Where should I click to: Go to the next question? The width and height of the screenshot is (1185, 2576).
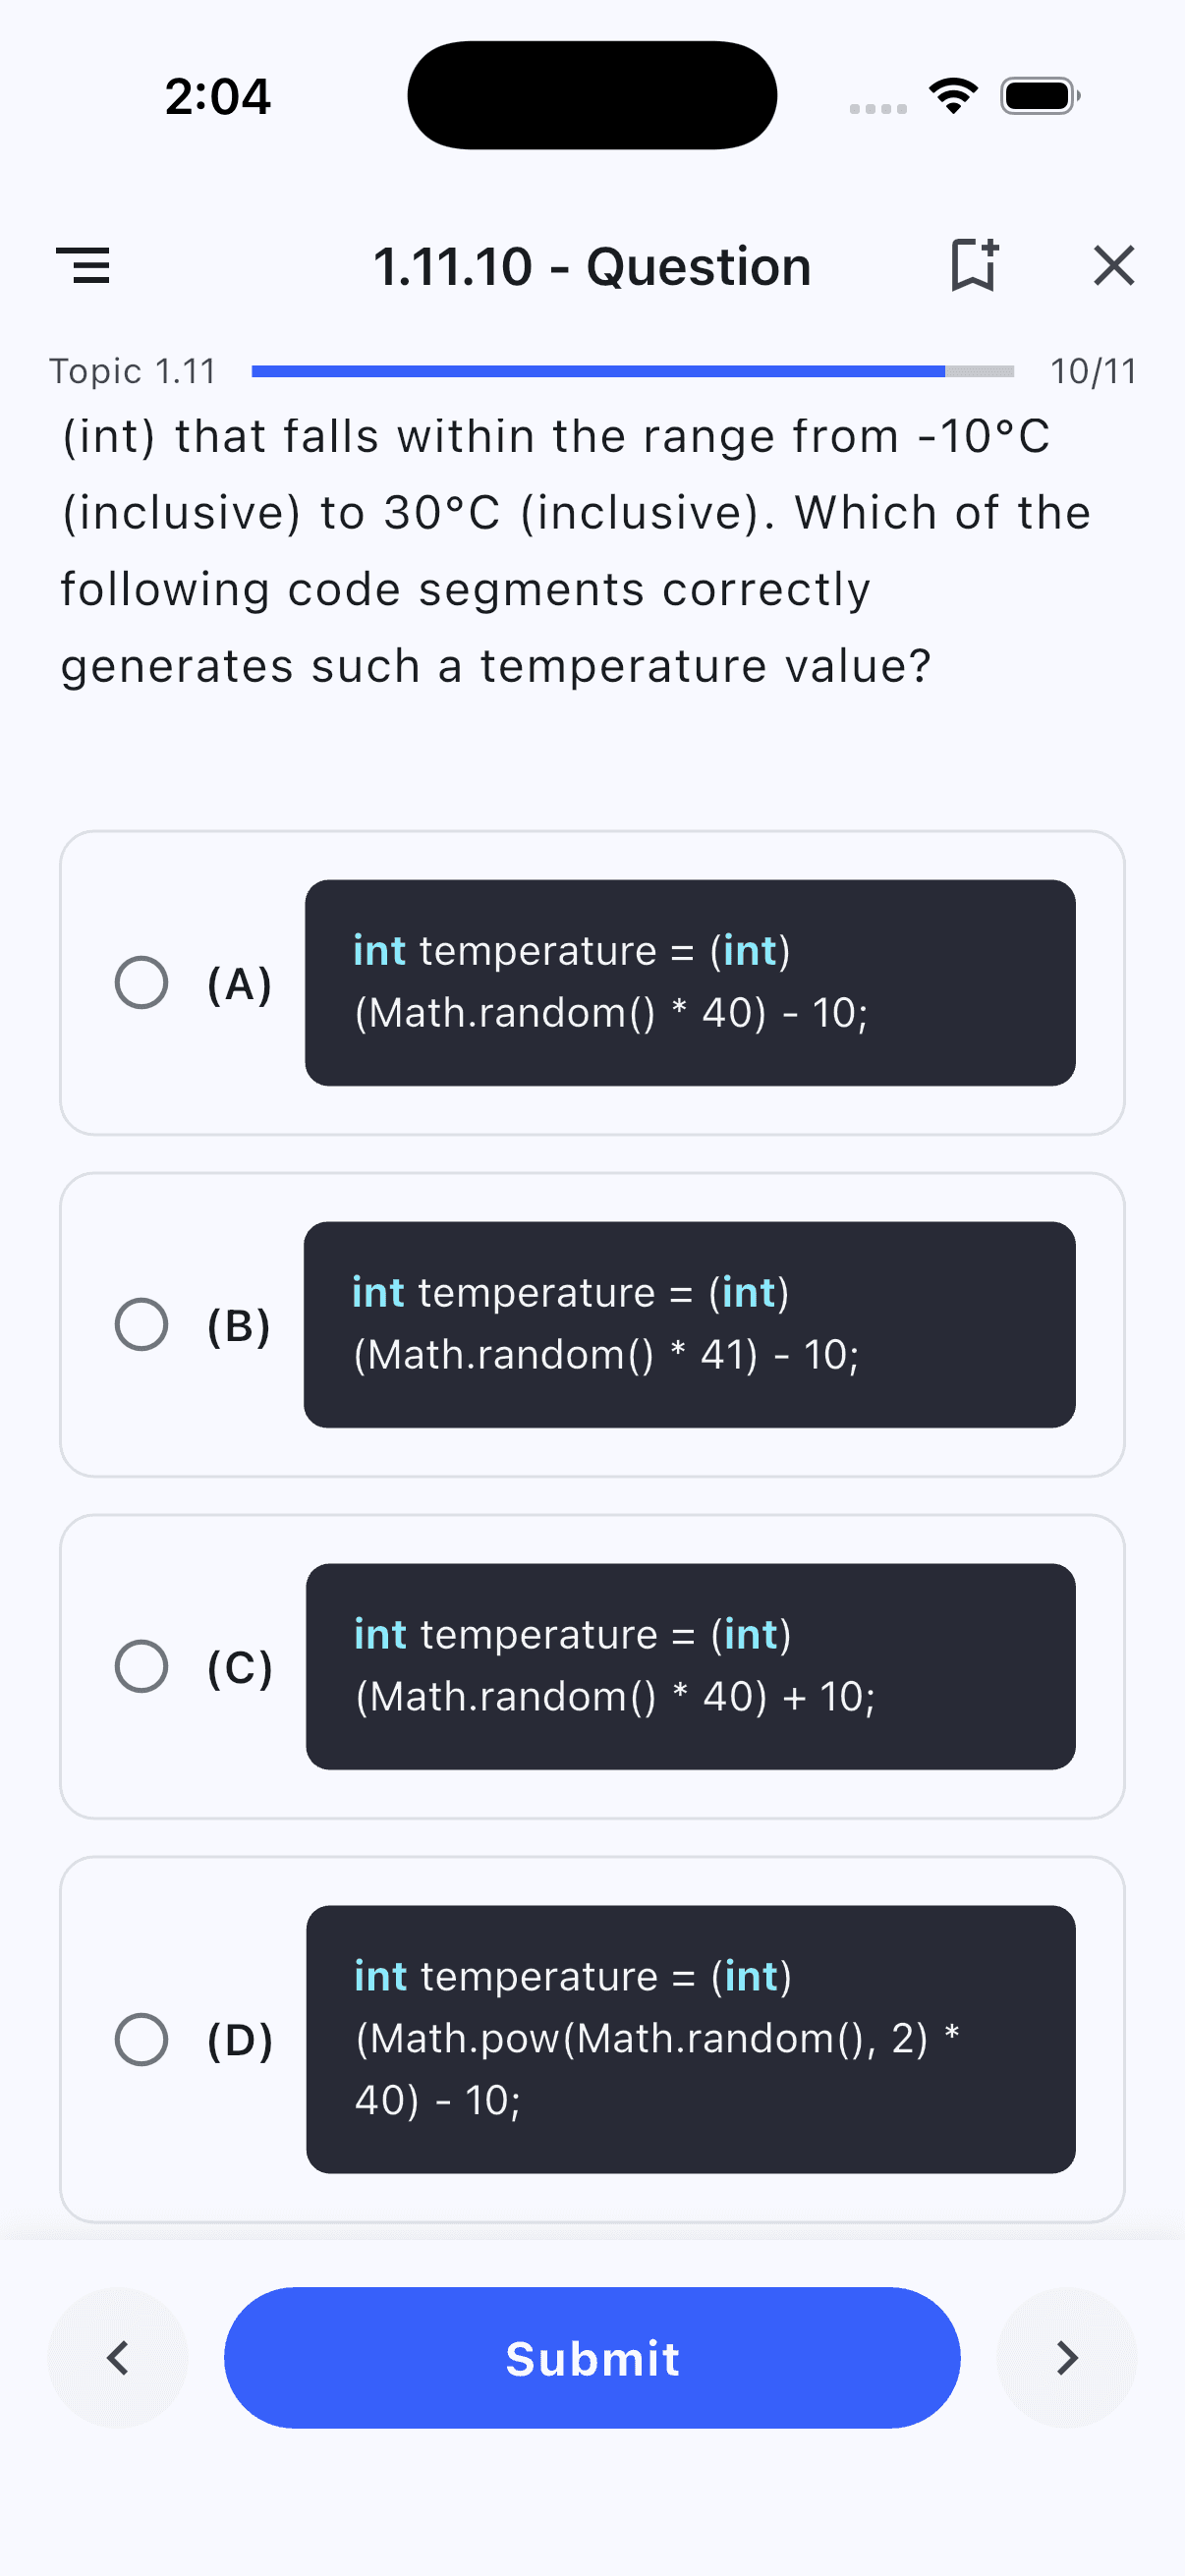click(x=1066, y=2357)
